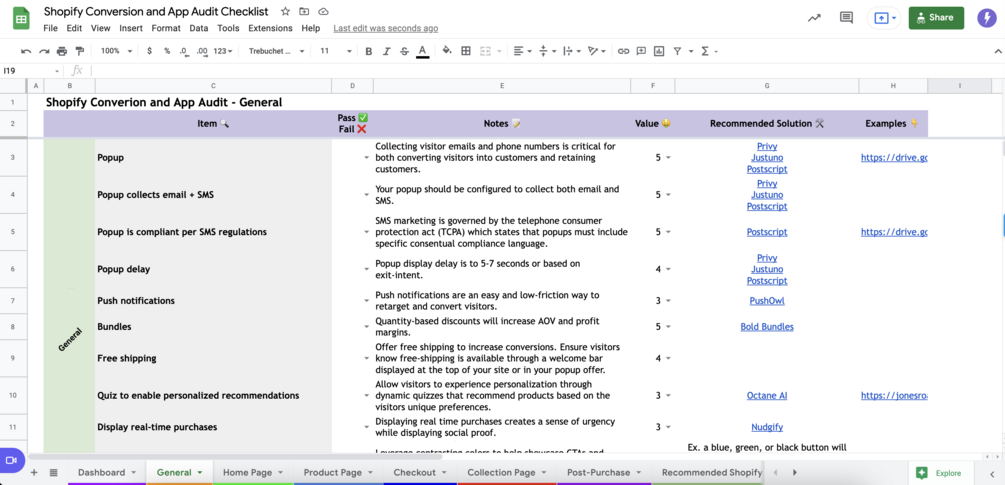Image resolution: width=1005 pixels, height=485 pixels.
Task: Open Value dropdown for Push notifications row
Action: pos(669,301)
